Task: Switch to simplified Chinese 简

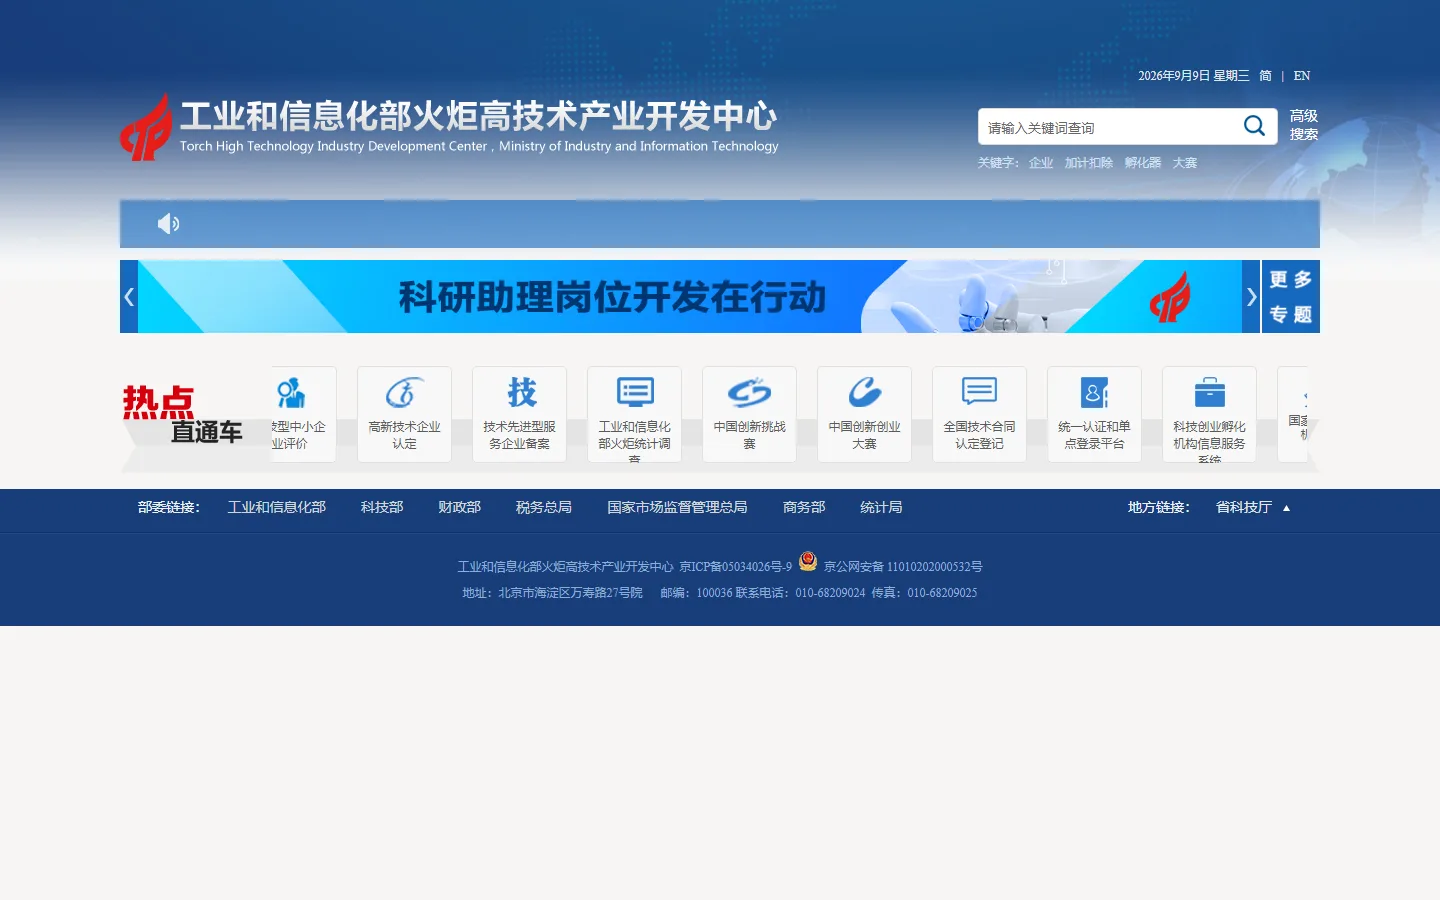Action: [1265, 76]
